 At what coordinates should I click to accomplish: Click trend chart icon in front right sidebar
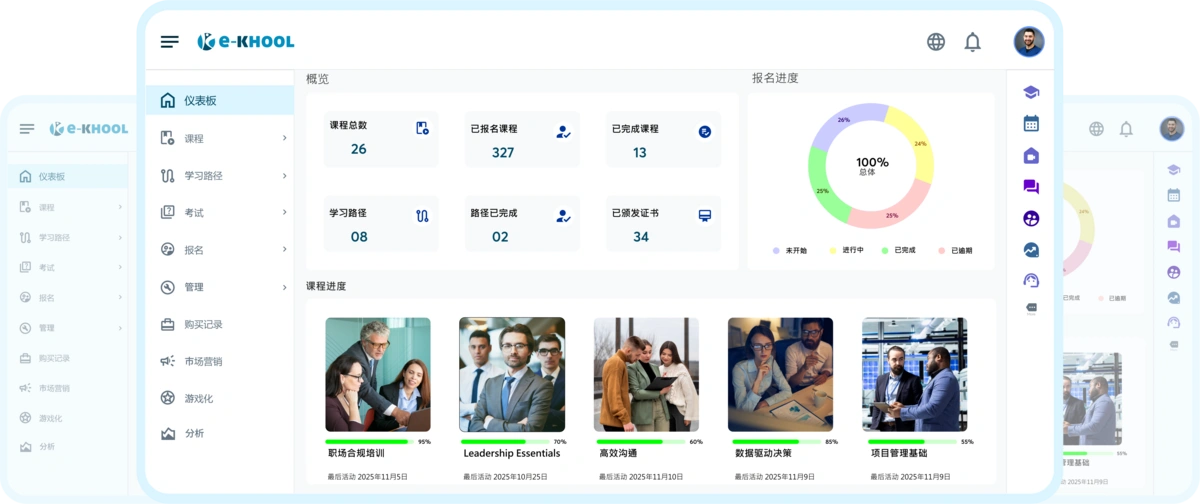pos(1031,250)
